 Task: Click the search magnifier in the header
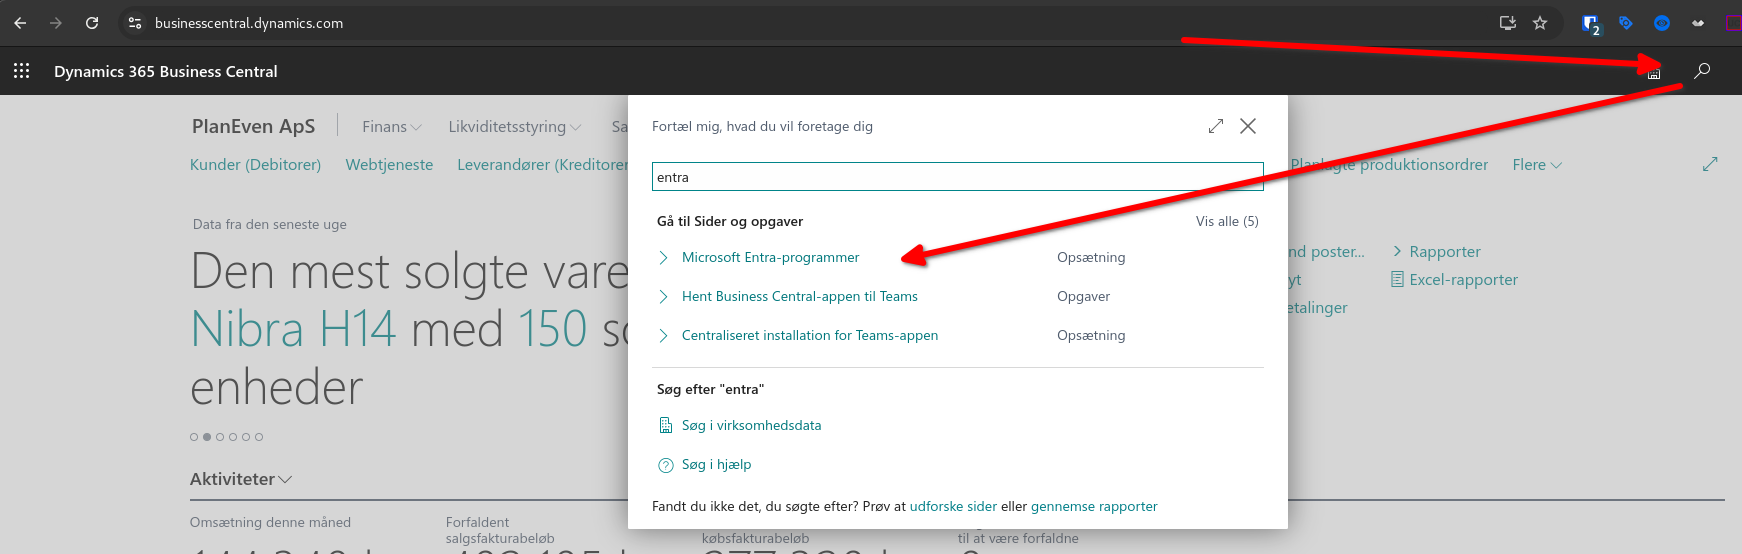[1702, 71]
